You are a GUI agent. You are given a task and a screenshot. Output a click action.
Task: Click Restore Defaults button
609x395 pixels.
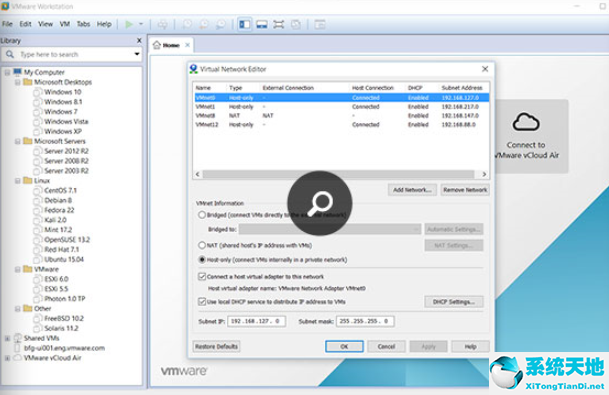point(216,346)
